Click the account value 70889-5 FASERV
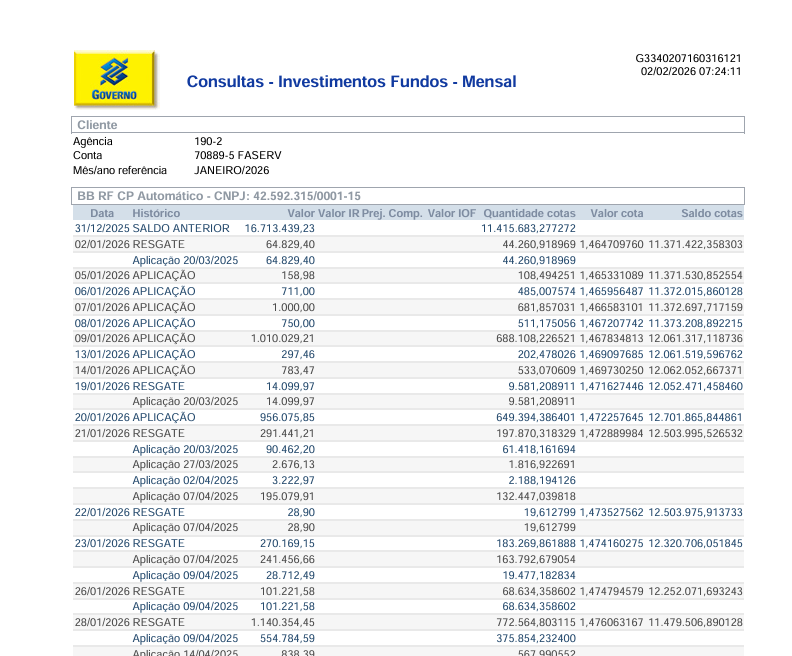792x656 pixels. point(238,156)
